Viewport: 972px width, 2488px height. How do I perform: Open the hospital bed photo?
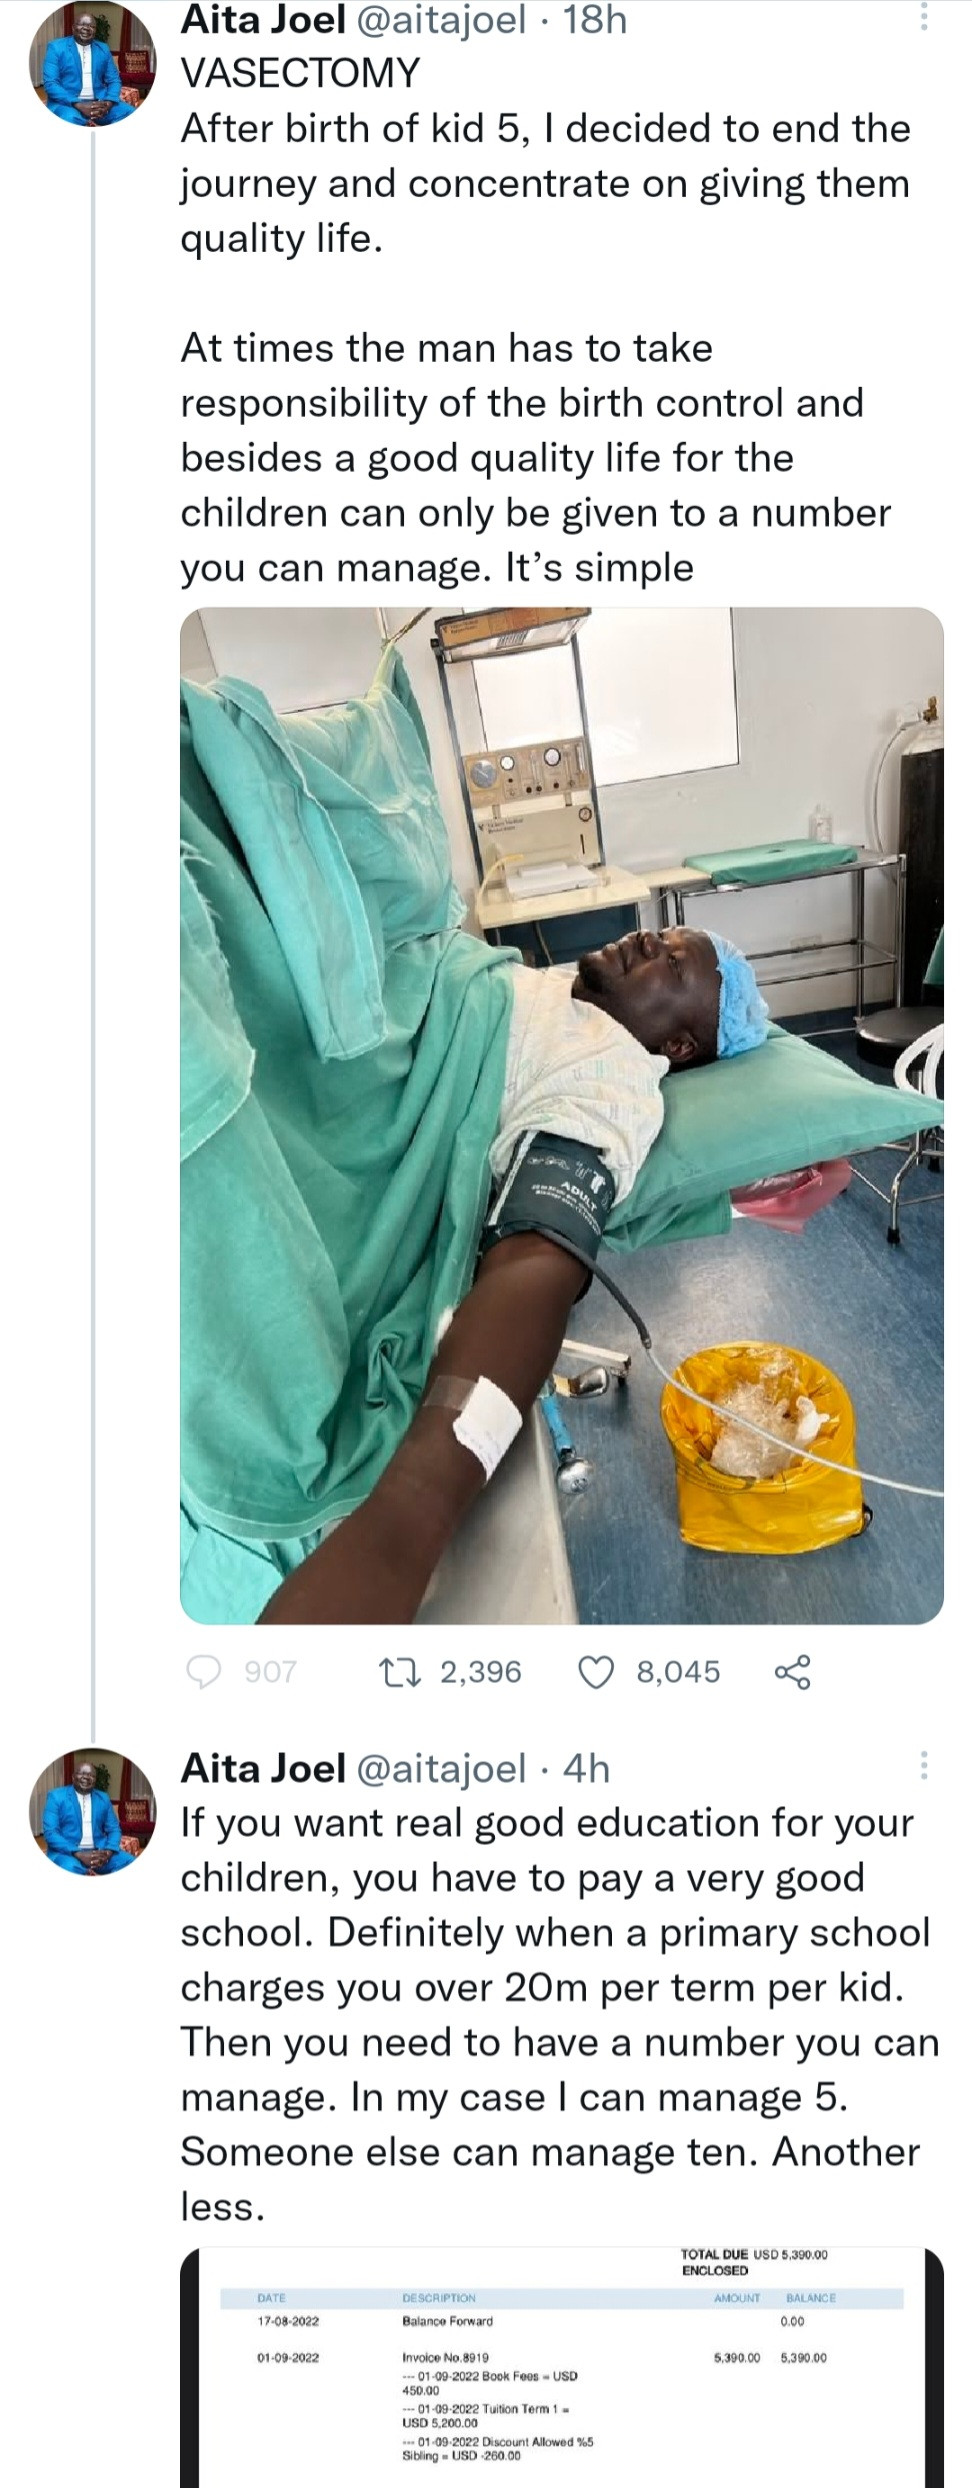[561, 1115]
